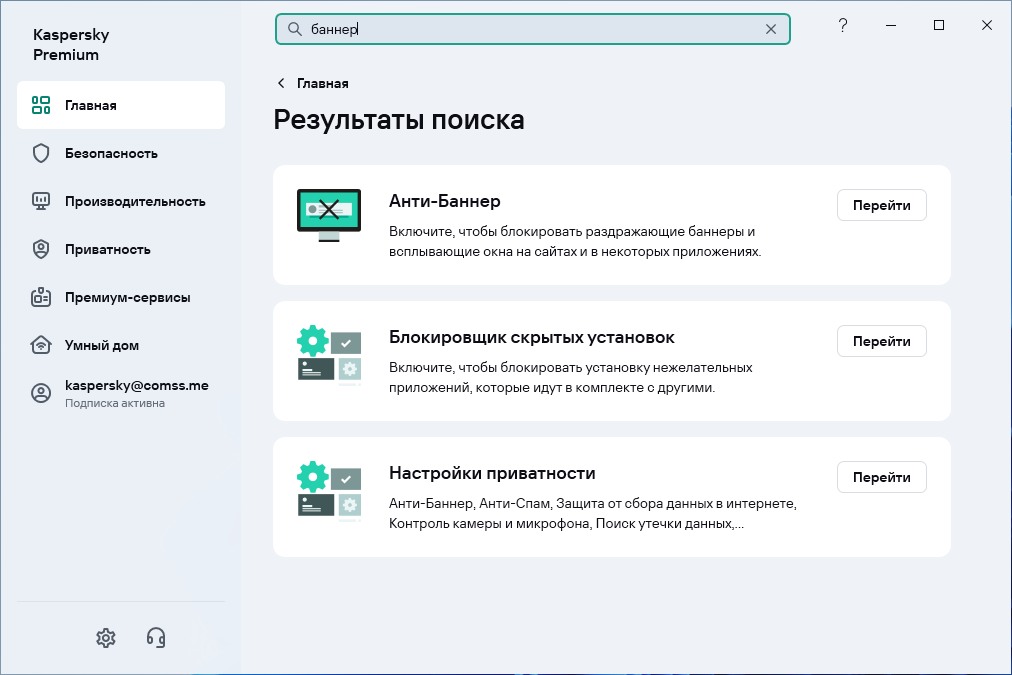Go back using the left chevron arrow
This screenshot has width=1012, height=675.
[x=281, y=83]
